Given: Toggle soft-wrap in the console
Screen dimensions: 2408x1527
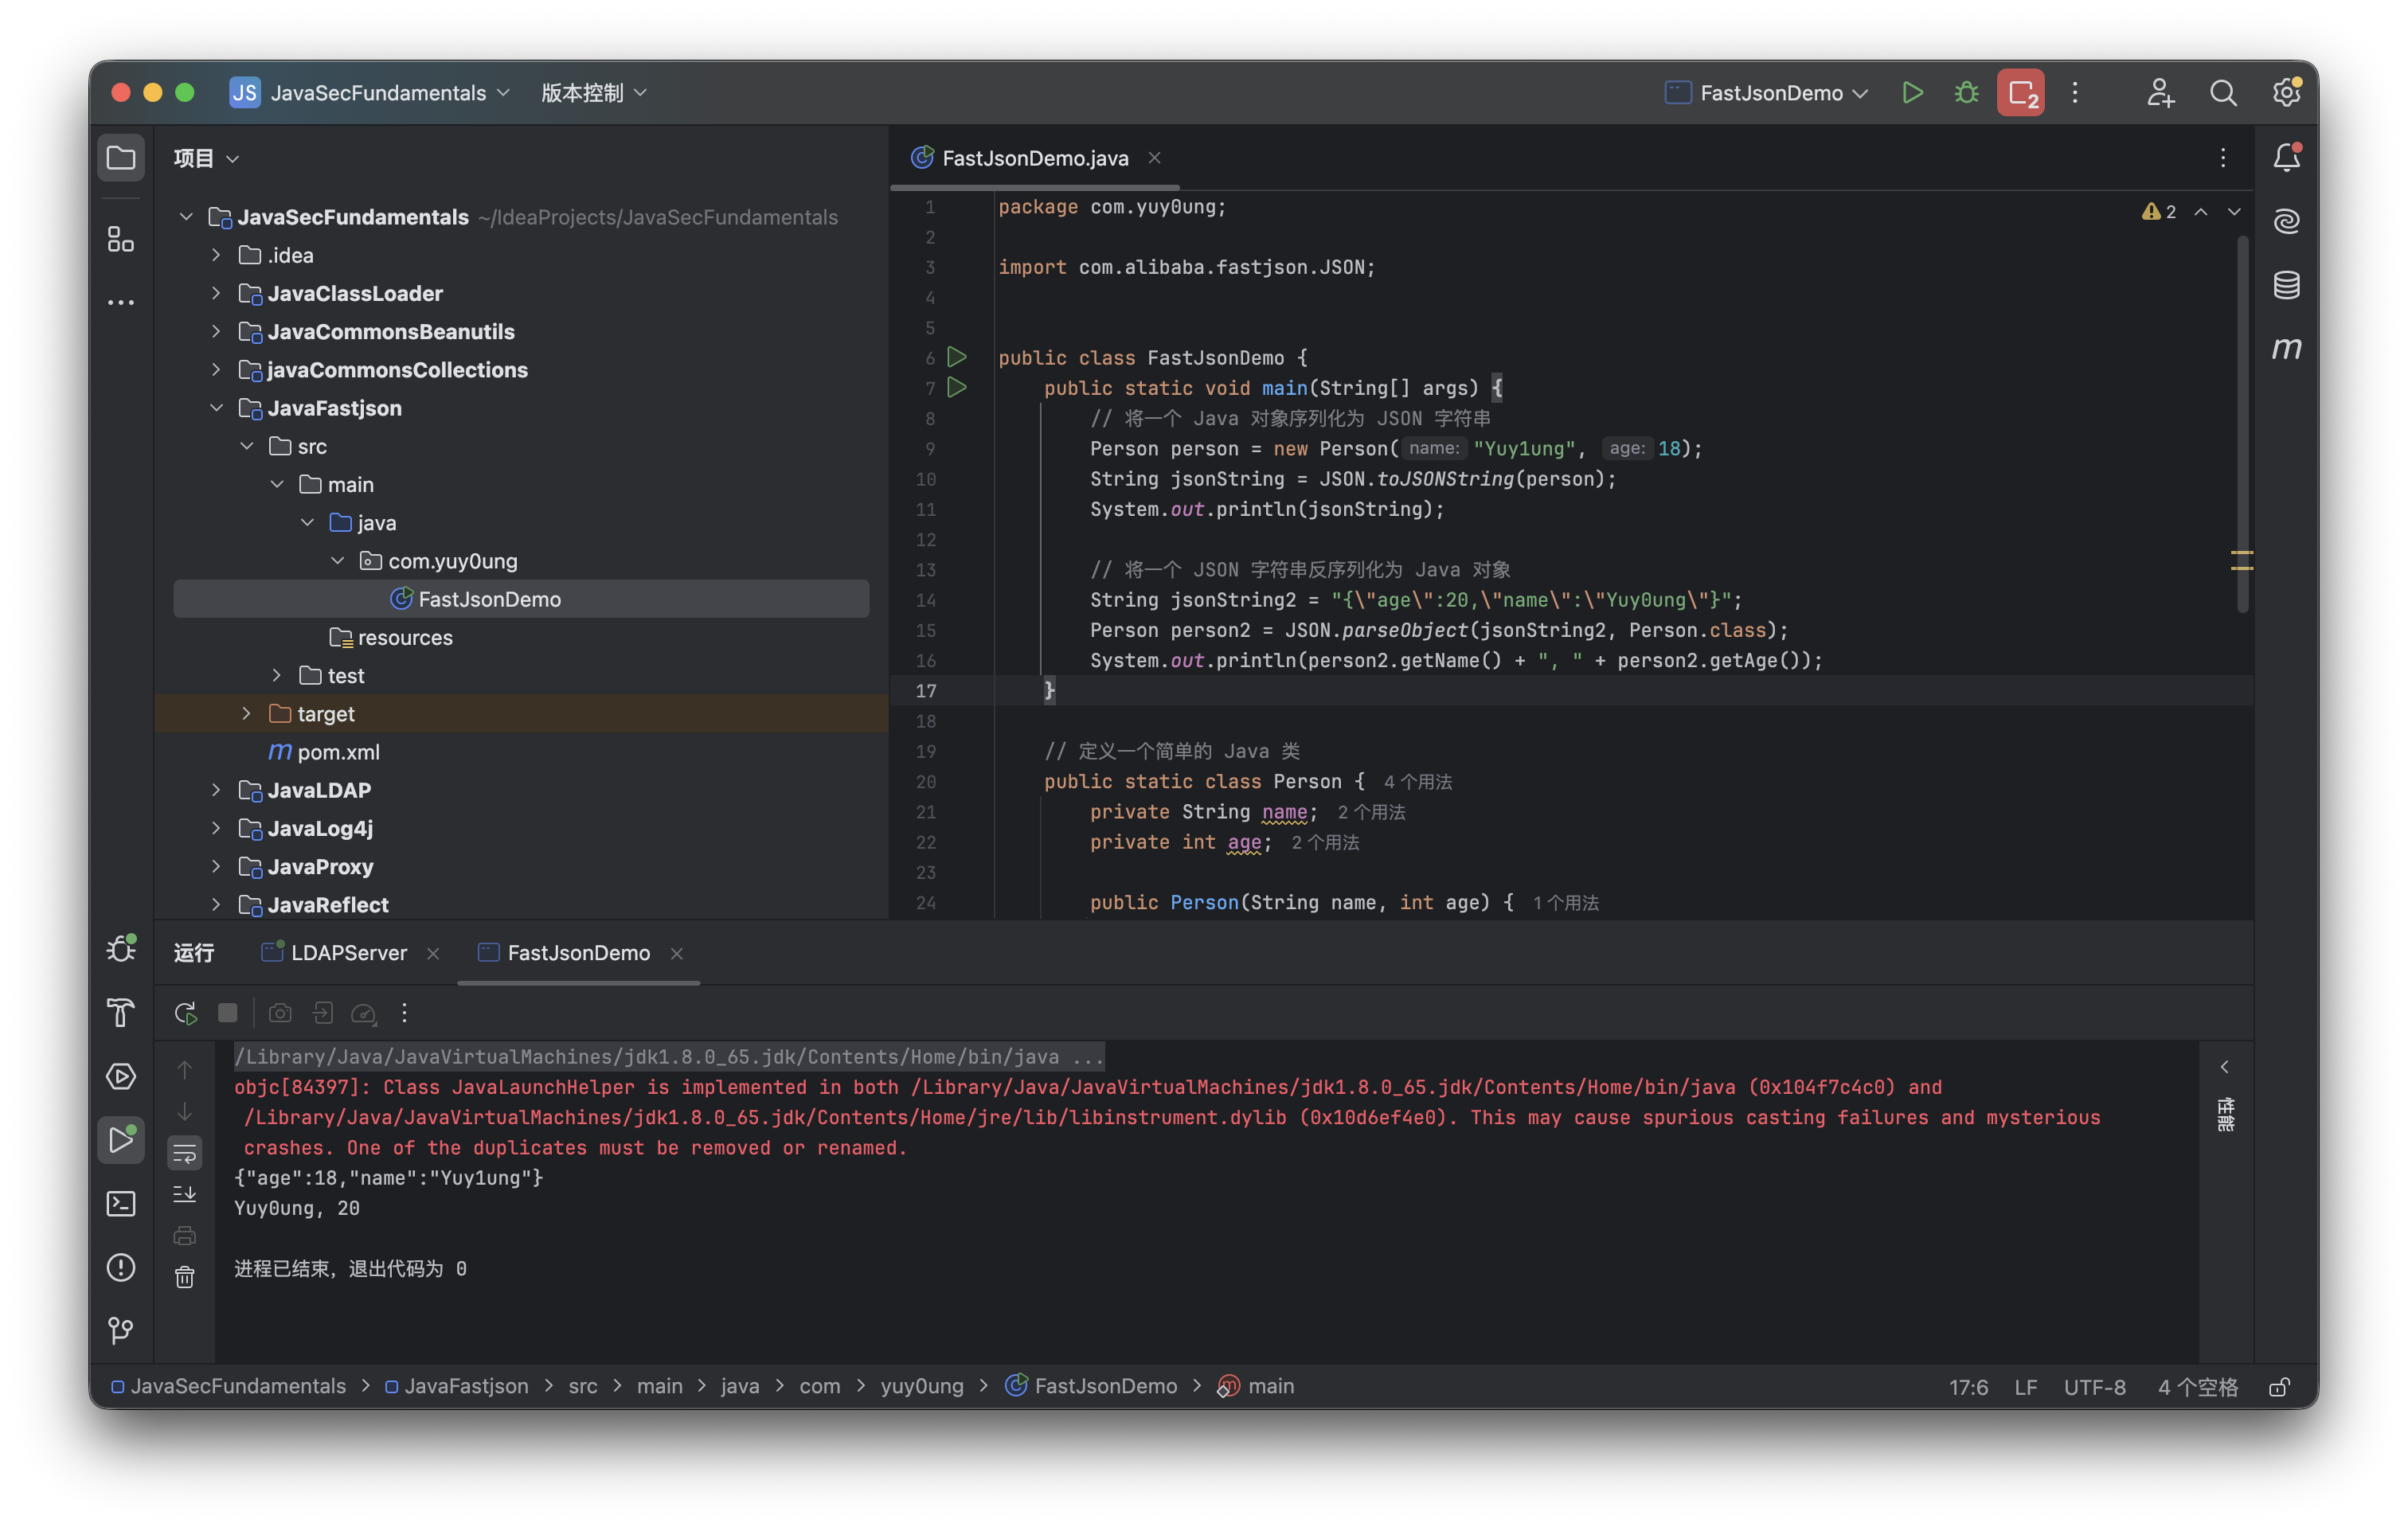Looking at the screenshot, I should pos(185,1153).
